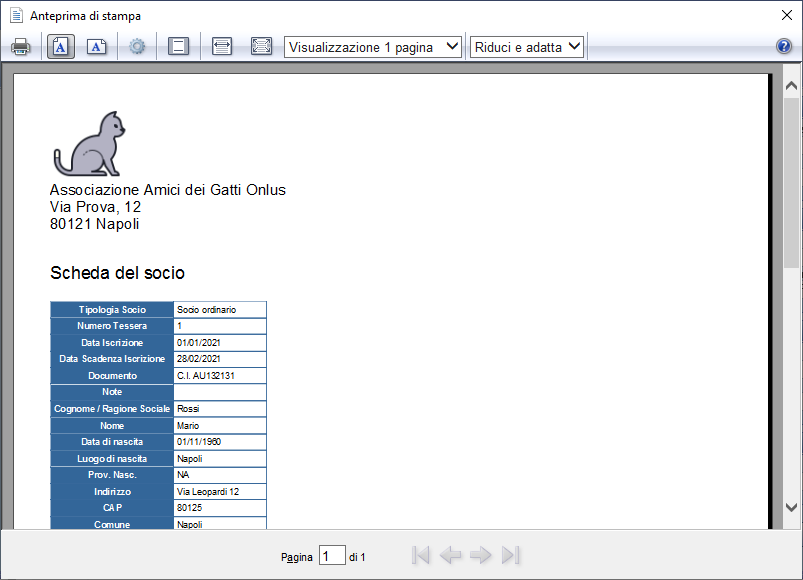
Task: Click the Pagina number input field
Action: tap(332, 555)
